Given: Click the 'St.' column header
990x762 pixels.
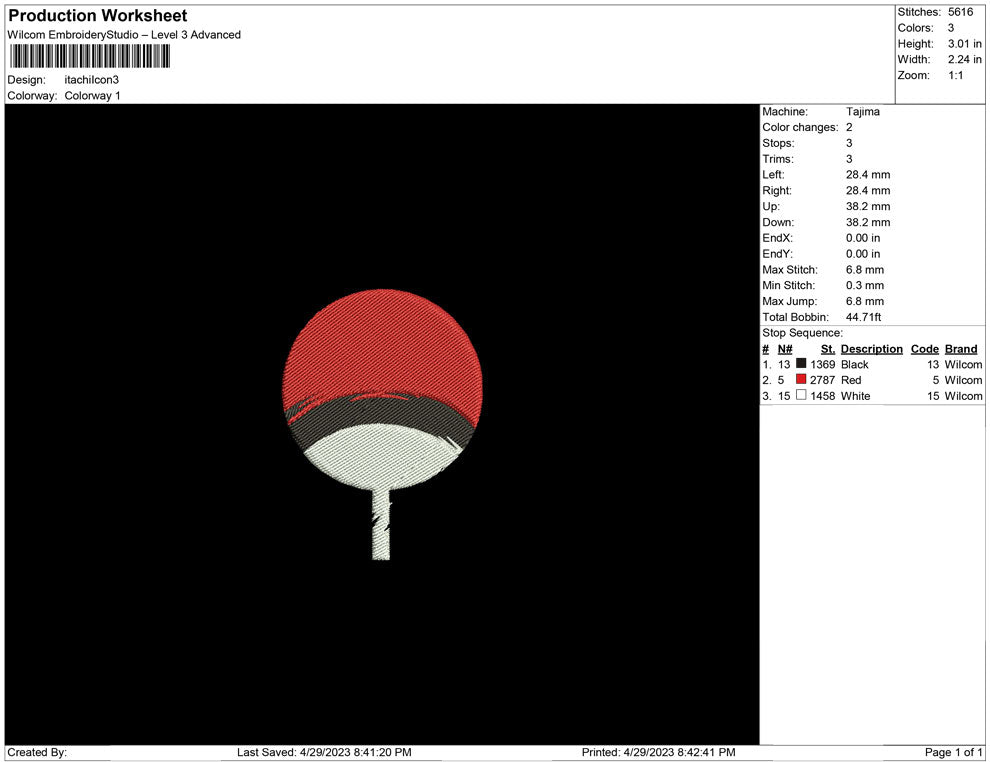Looking at the screenshot, I should (x=828, y=348).
